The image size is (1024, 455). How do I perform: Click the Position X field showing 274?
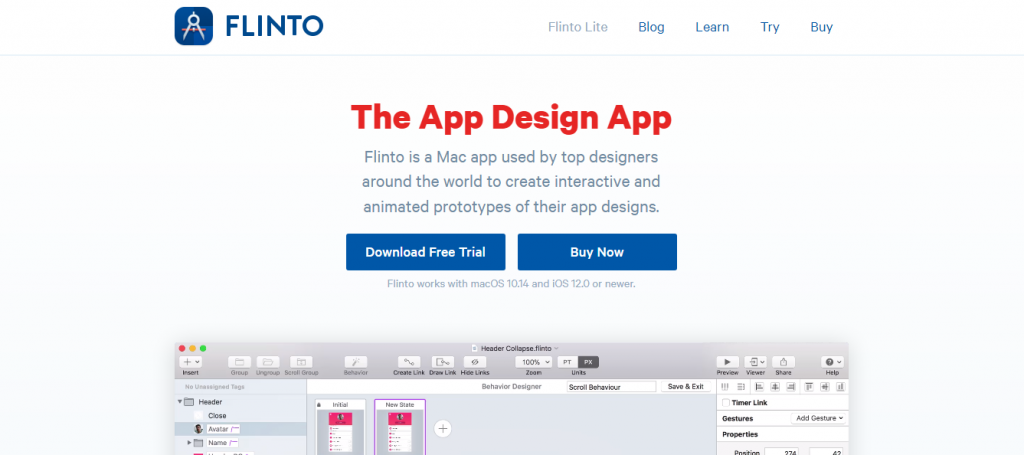(782, 452)
